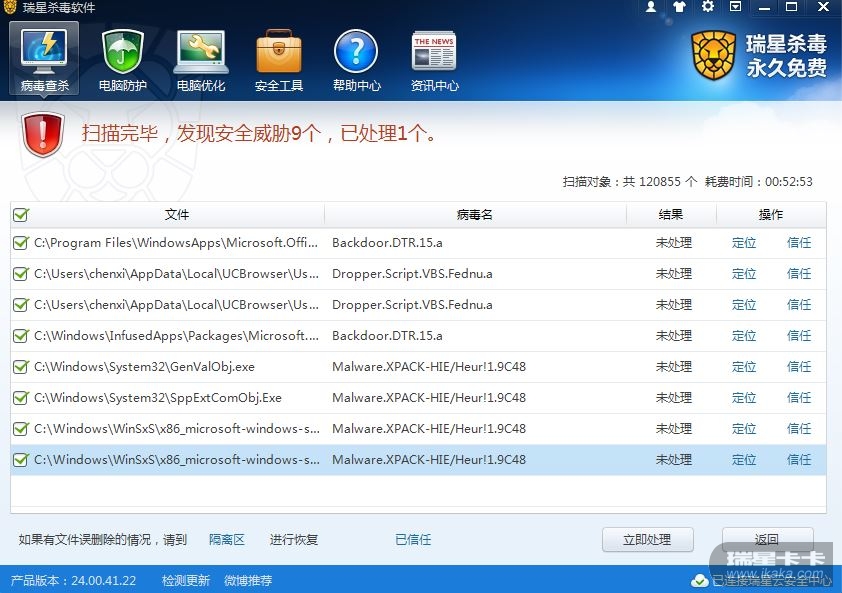
Task: Sort by 结果 column header
Action: tap(671, 215)
